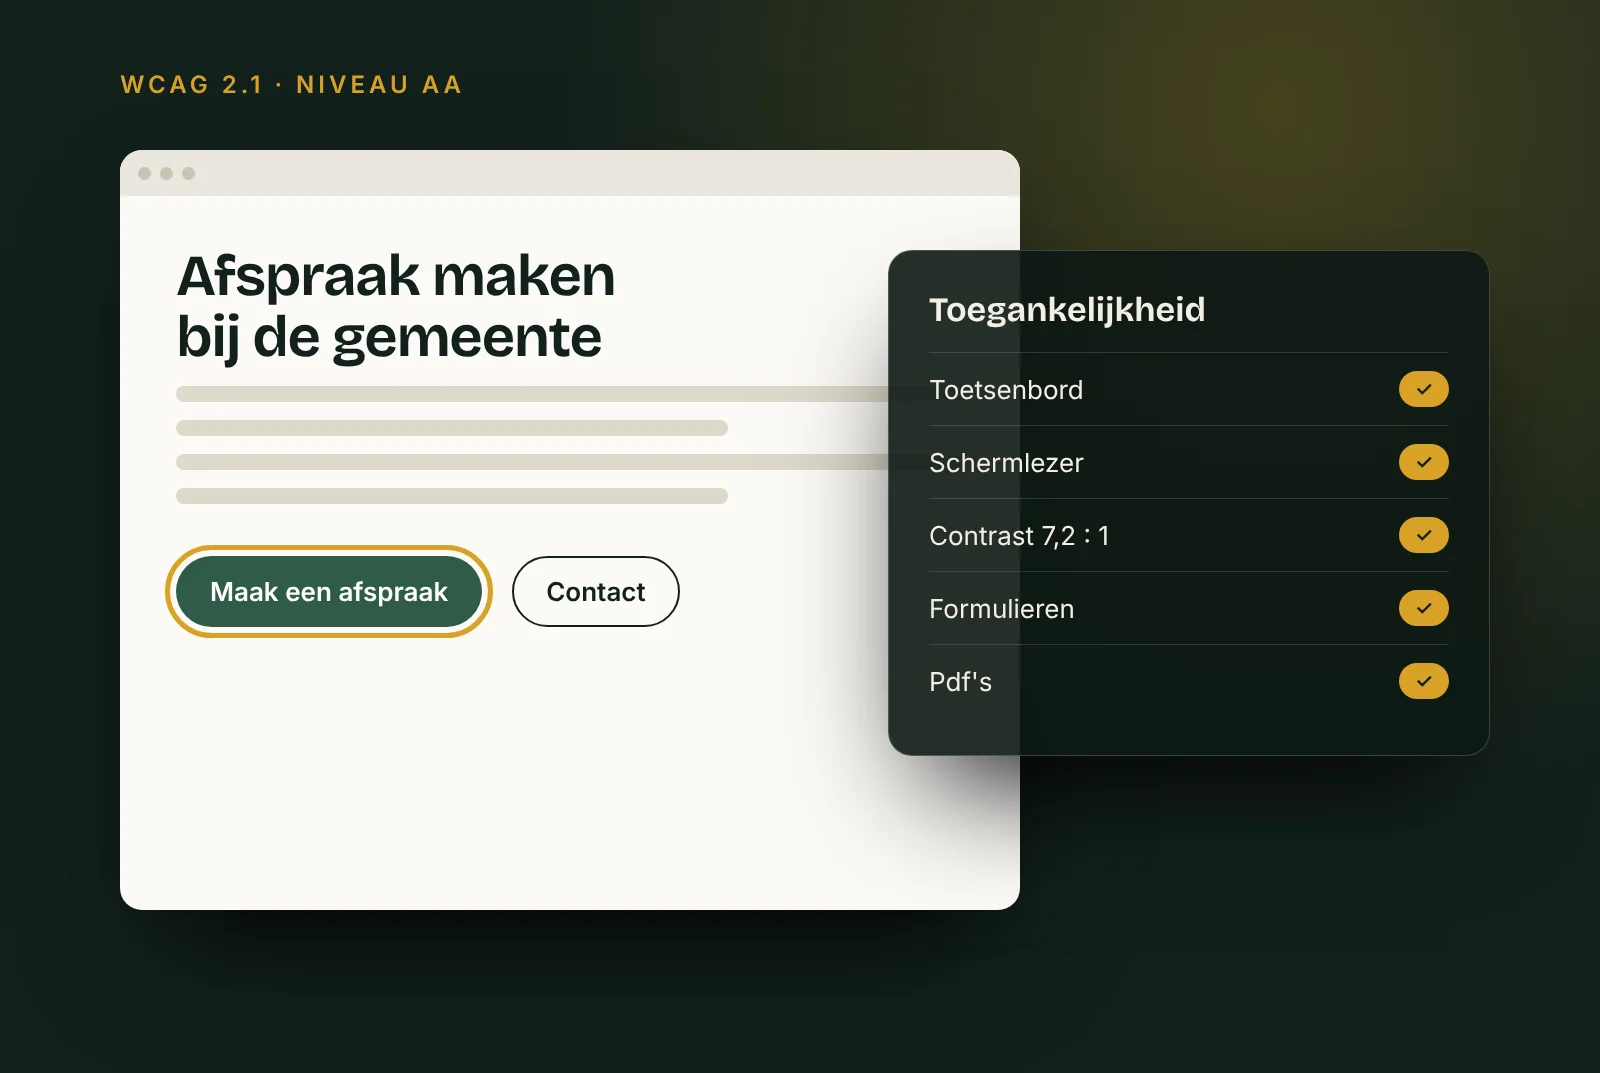Toggle the Contrast 7,2 : 1 check badge
This screenshot has height=1073, width=1600.
coord(1423,535)
